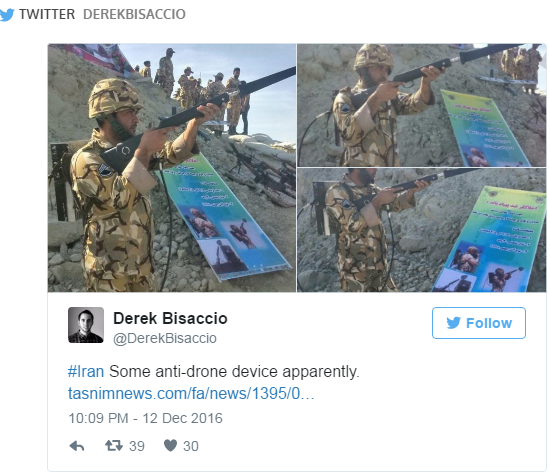Image resolution: width=550 pixels, height=474 pixels.
Task: Click the tweet text about anti-drone device
Action: pos(234,372)
